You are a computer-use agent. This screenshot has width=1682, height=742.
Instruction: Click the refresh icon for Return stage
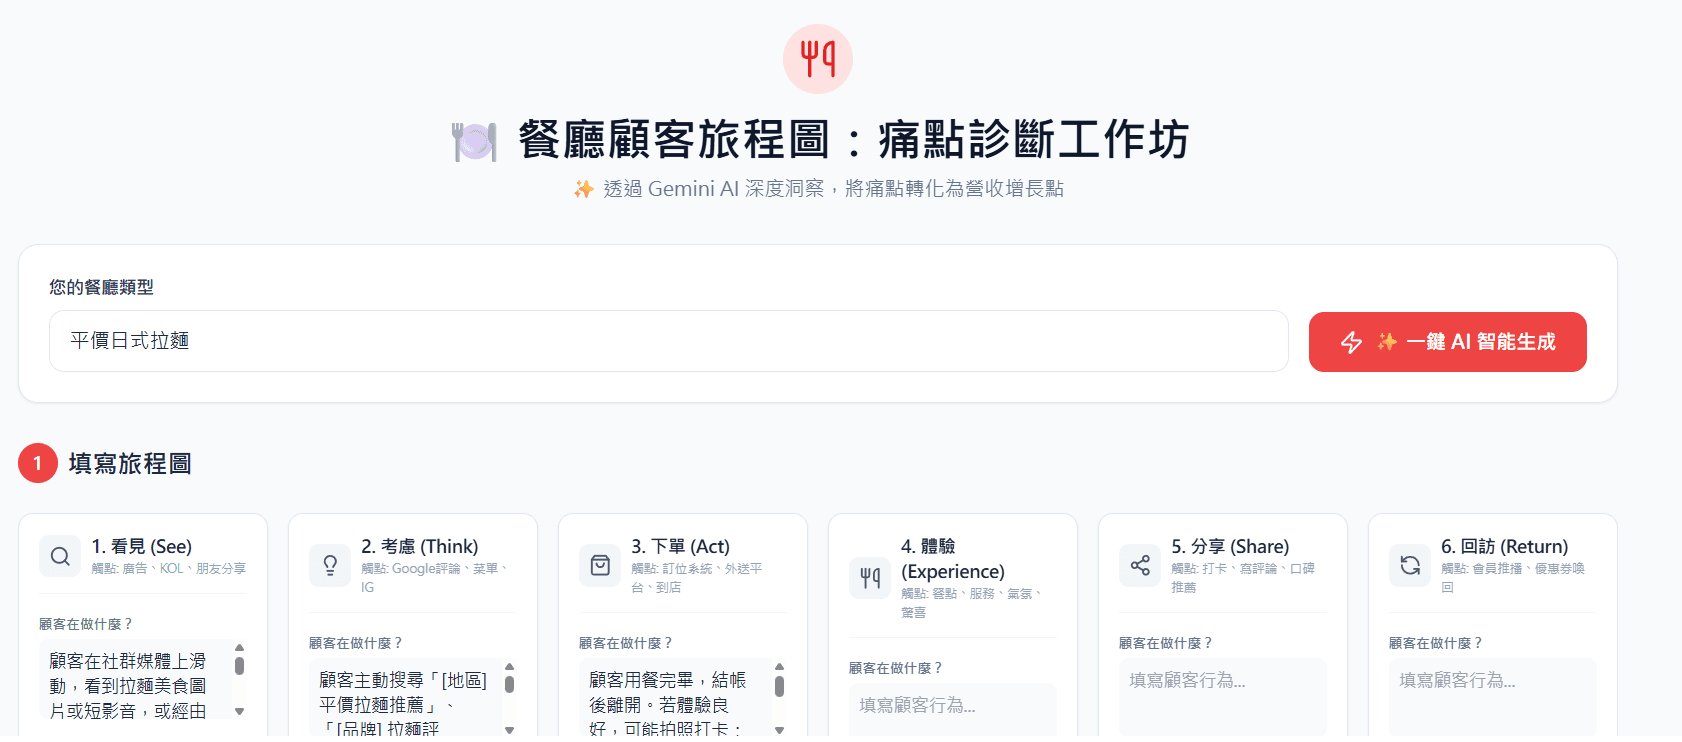(x=1410, y=565)
